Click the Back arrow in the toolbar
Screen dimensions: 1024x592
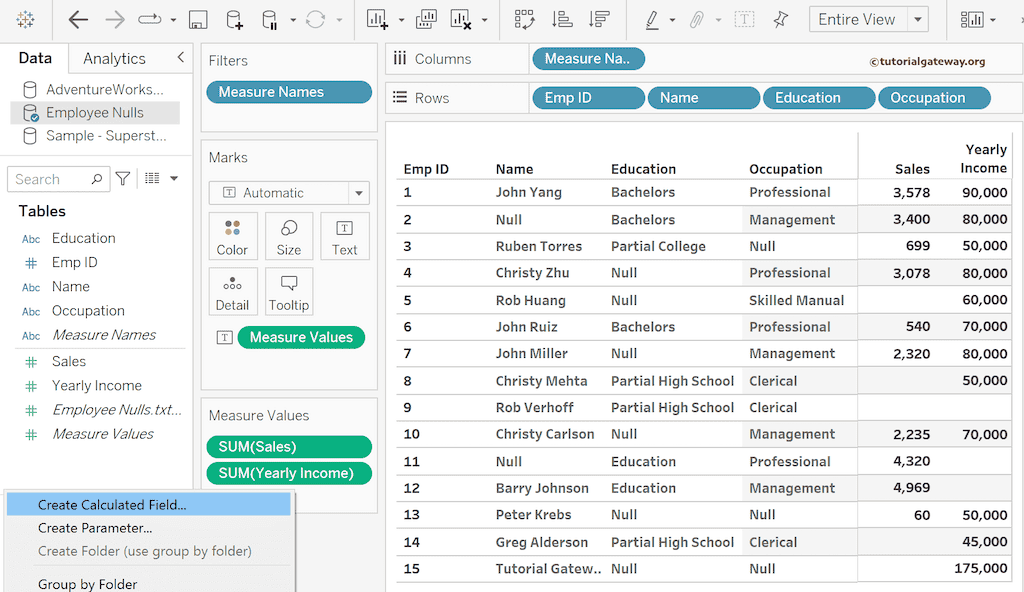tap(78, 20)
